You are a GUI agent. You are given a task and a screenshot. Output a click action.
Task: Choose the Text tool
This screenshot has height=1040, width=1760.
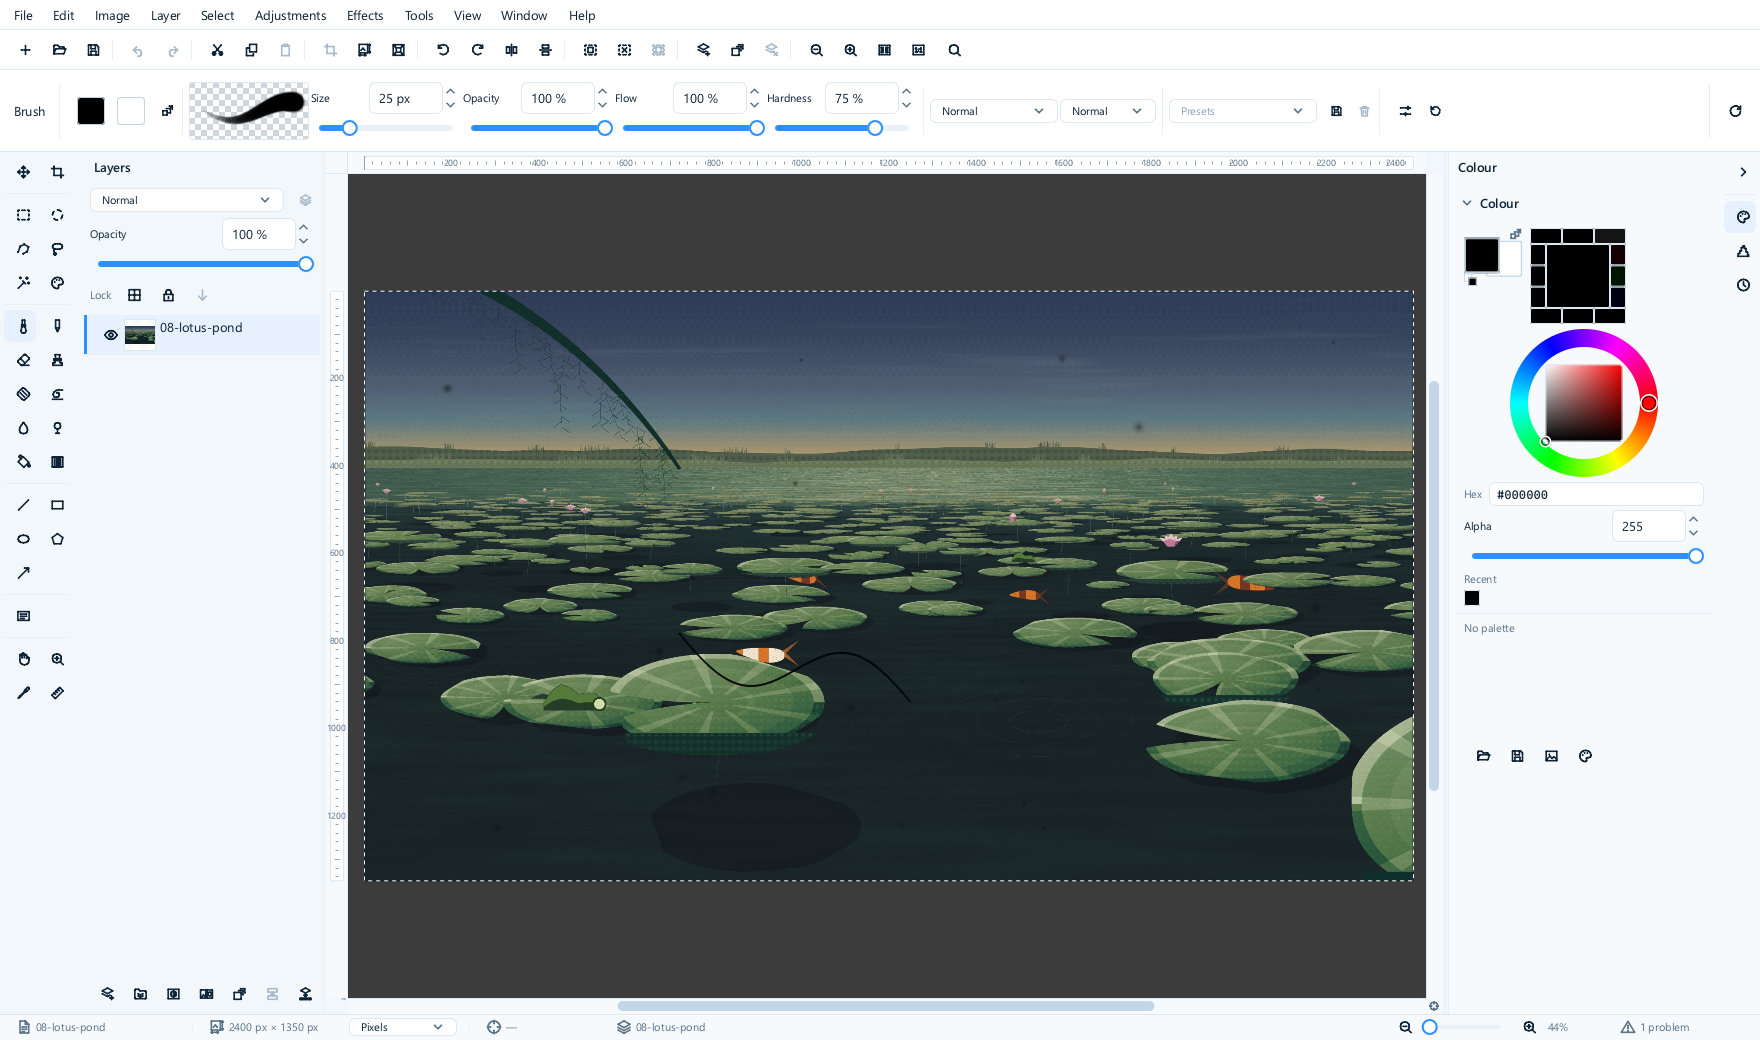click(23, 616)
